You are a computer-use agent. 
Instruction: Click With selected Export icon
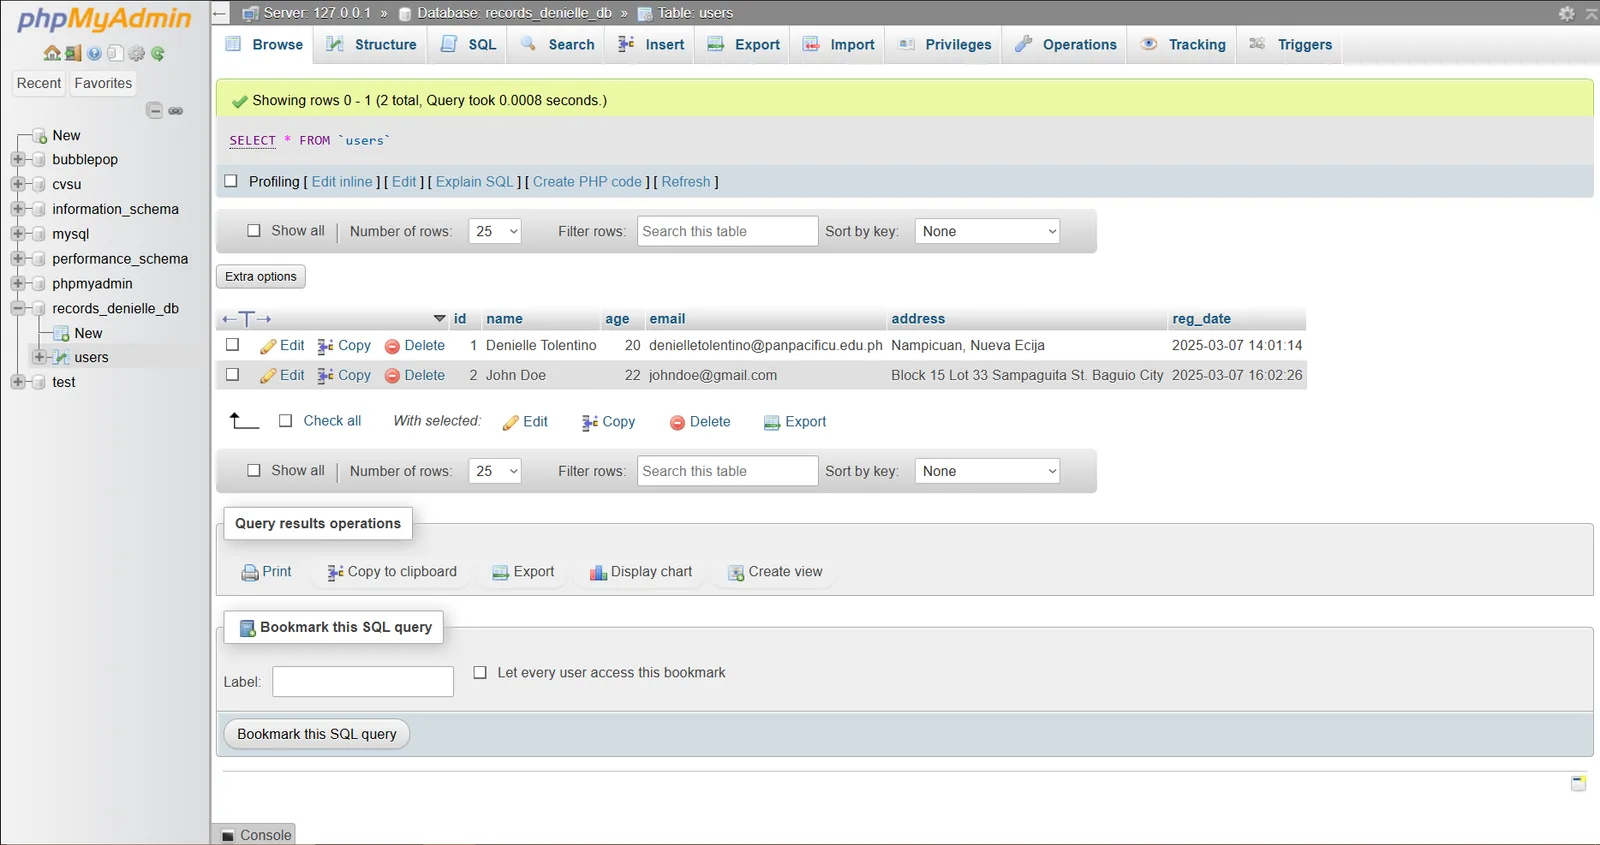[772, 423]
